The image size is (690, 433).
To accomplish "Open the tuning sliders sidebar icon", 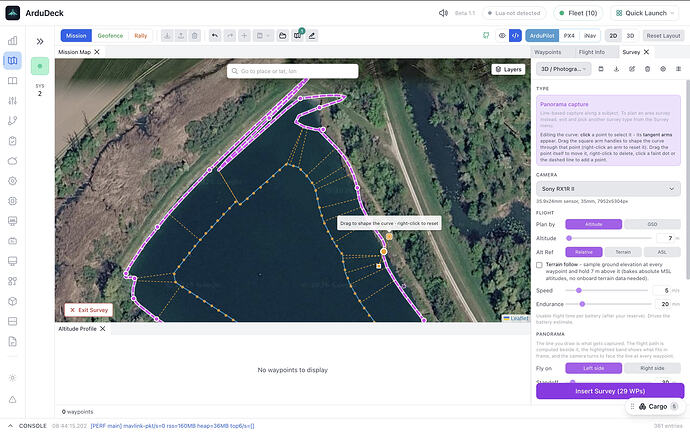I will 12,101.
